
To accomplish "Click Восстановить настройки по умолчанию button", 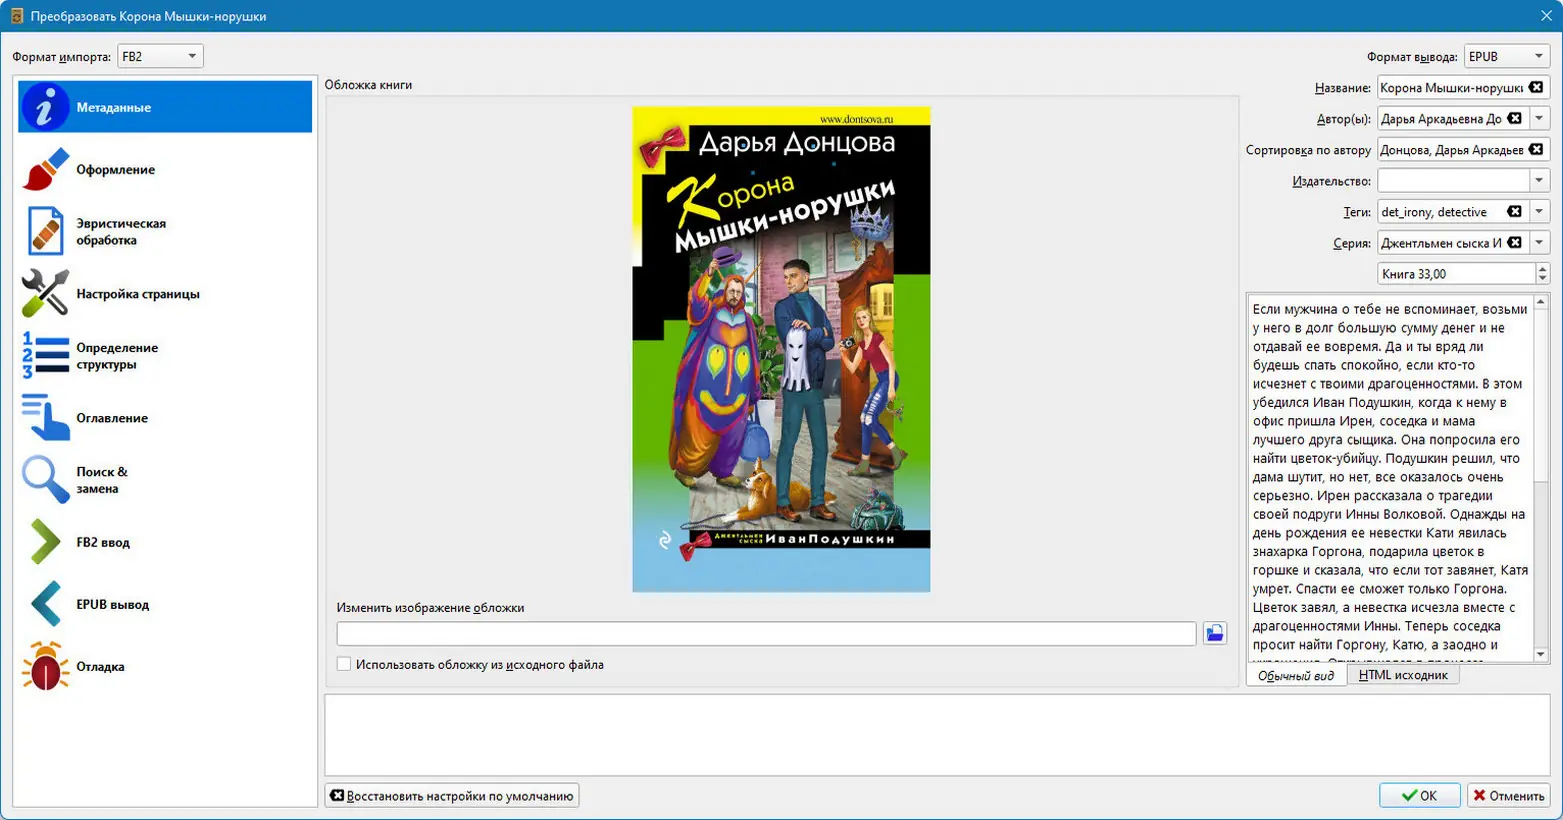I will (452, 796).
